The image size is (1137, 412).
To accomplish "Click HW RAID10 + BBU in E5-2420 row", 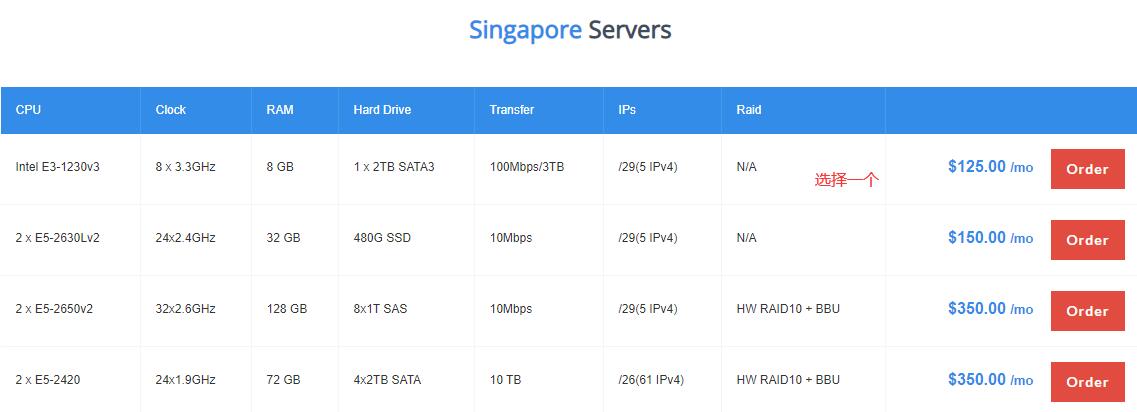I will [x=788, y=380].
